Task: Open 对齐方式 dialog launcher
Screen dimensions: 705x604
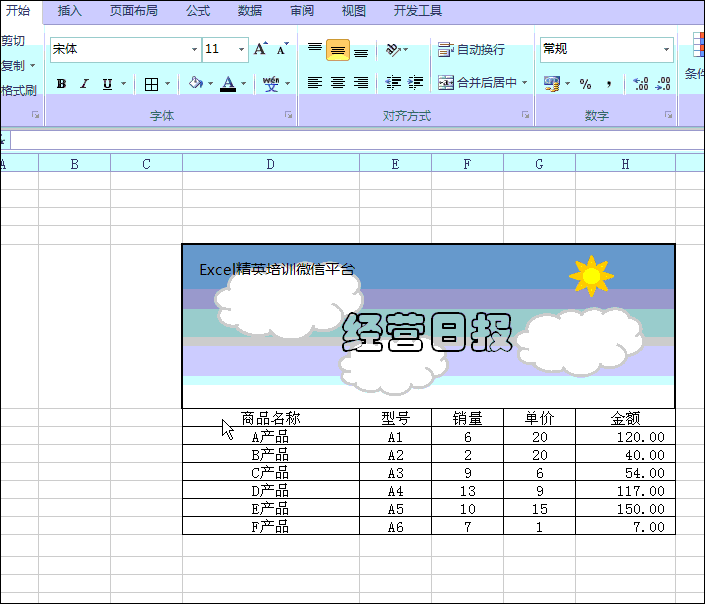Action: [525, 115]
